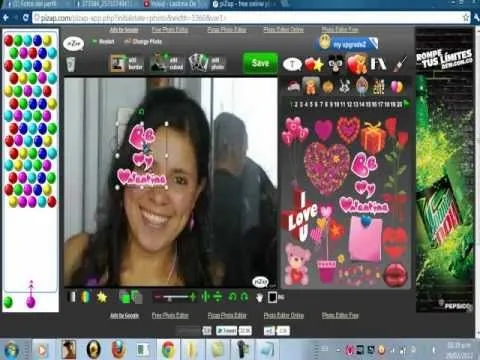Click the browser reload button
480x360 pixels.
[26, 18]
